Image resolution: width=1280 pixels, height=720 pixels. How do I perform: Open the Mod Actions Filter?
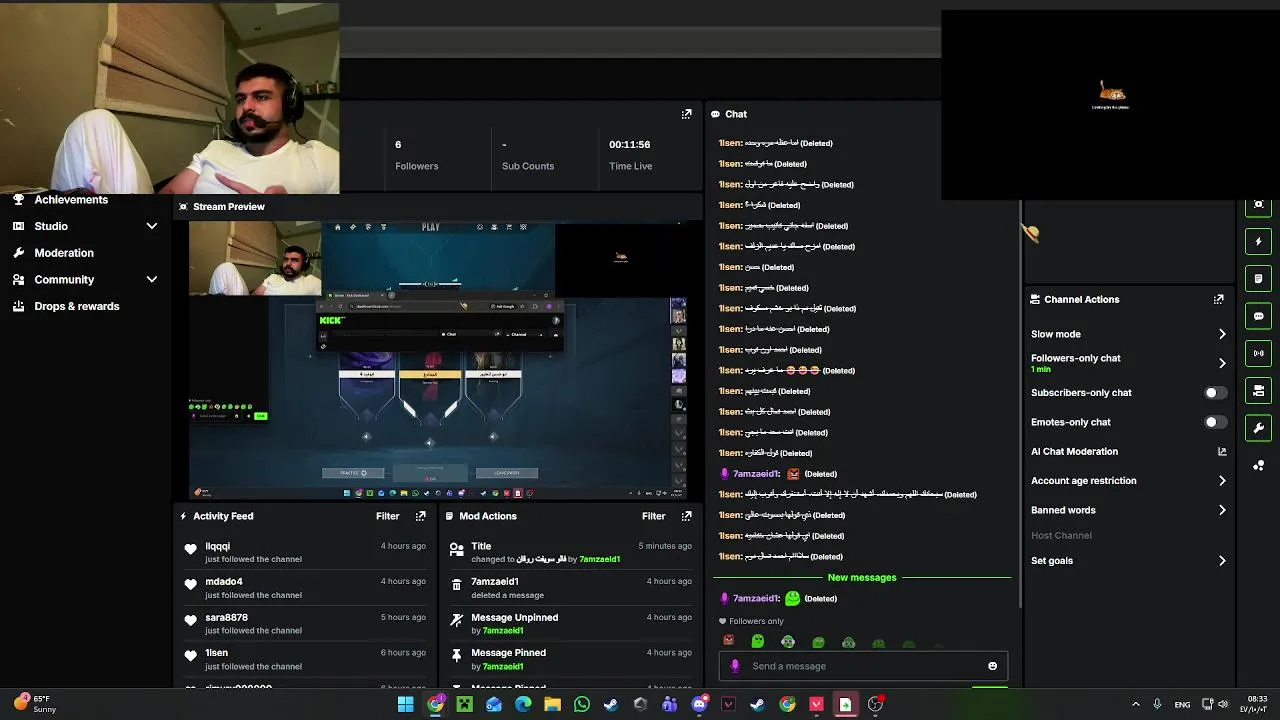pyautogui.click(x=653, y=516)
